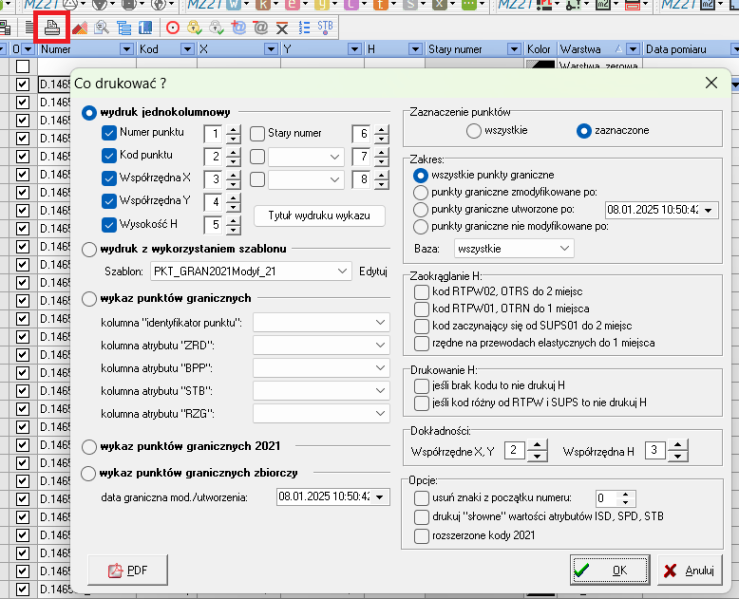The width and height of the screenshot is (739, 599).
Task: Open kolumna atrybutu STB dropdown
Action: (321, 390)
